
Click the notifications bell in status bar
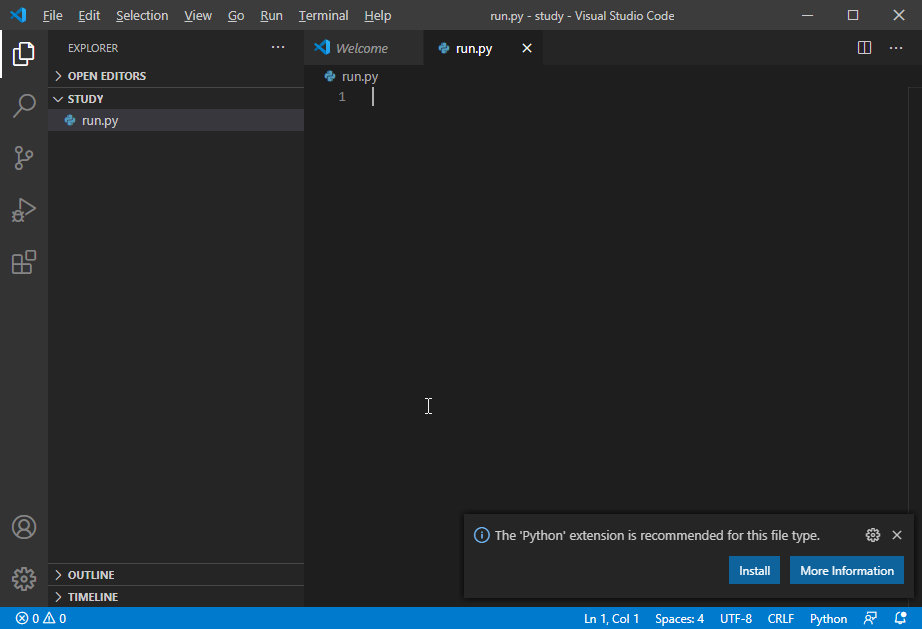pyautogui.click(x=900, y=618)
